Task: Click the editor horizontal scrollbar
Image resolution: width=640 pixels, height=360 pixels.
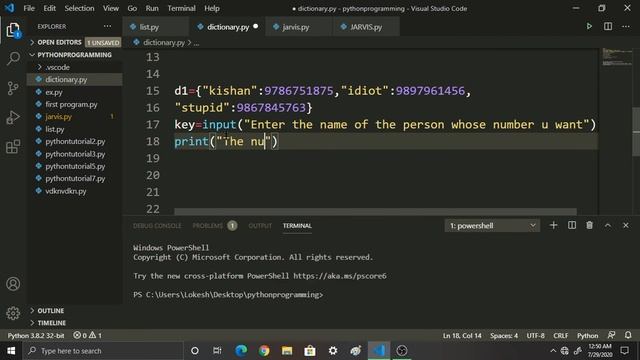Action: click(375, 212)
